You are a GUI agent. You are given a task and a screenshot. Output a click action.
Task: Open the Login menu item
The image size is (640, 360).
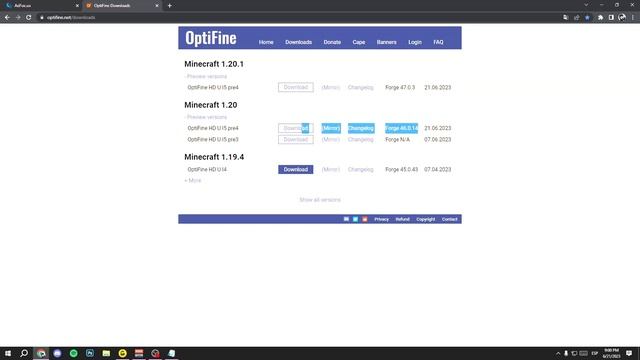415,42
